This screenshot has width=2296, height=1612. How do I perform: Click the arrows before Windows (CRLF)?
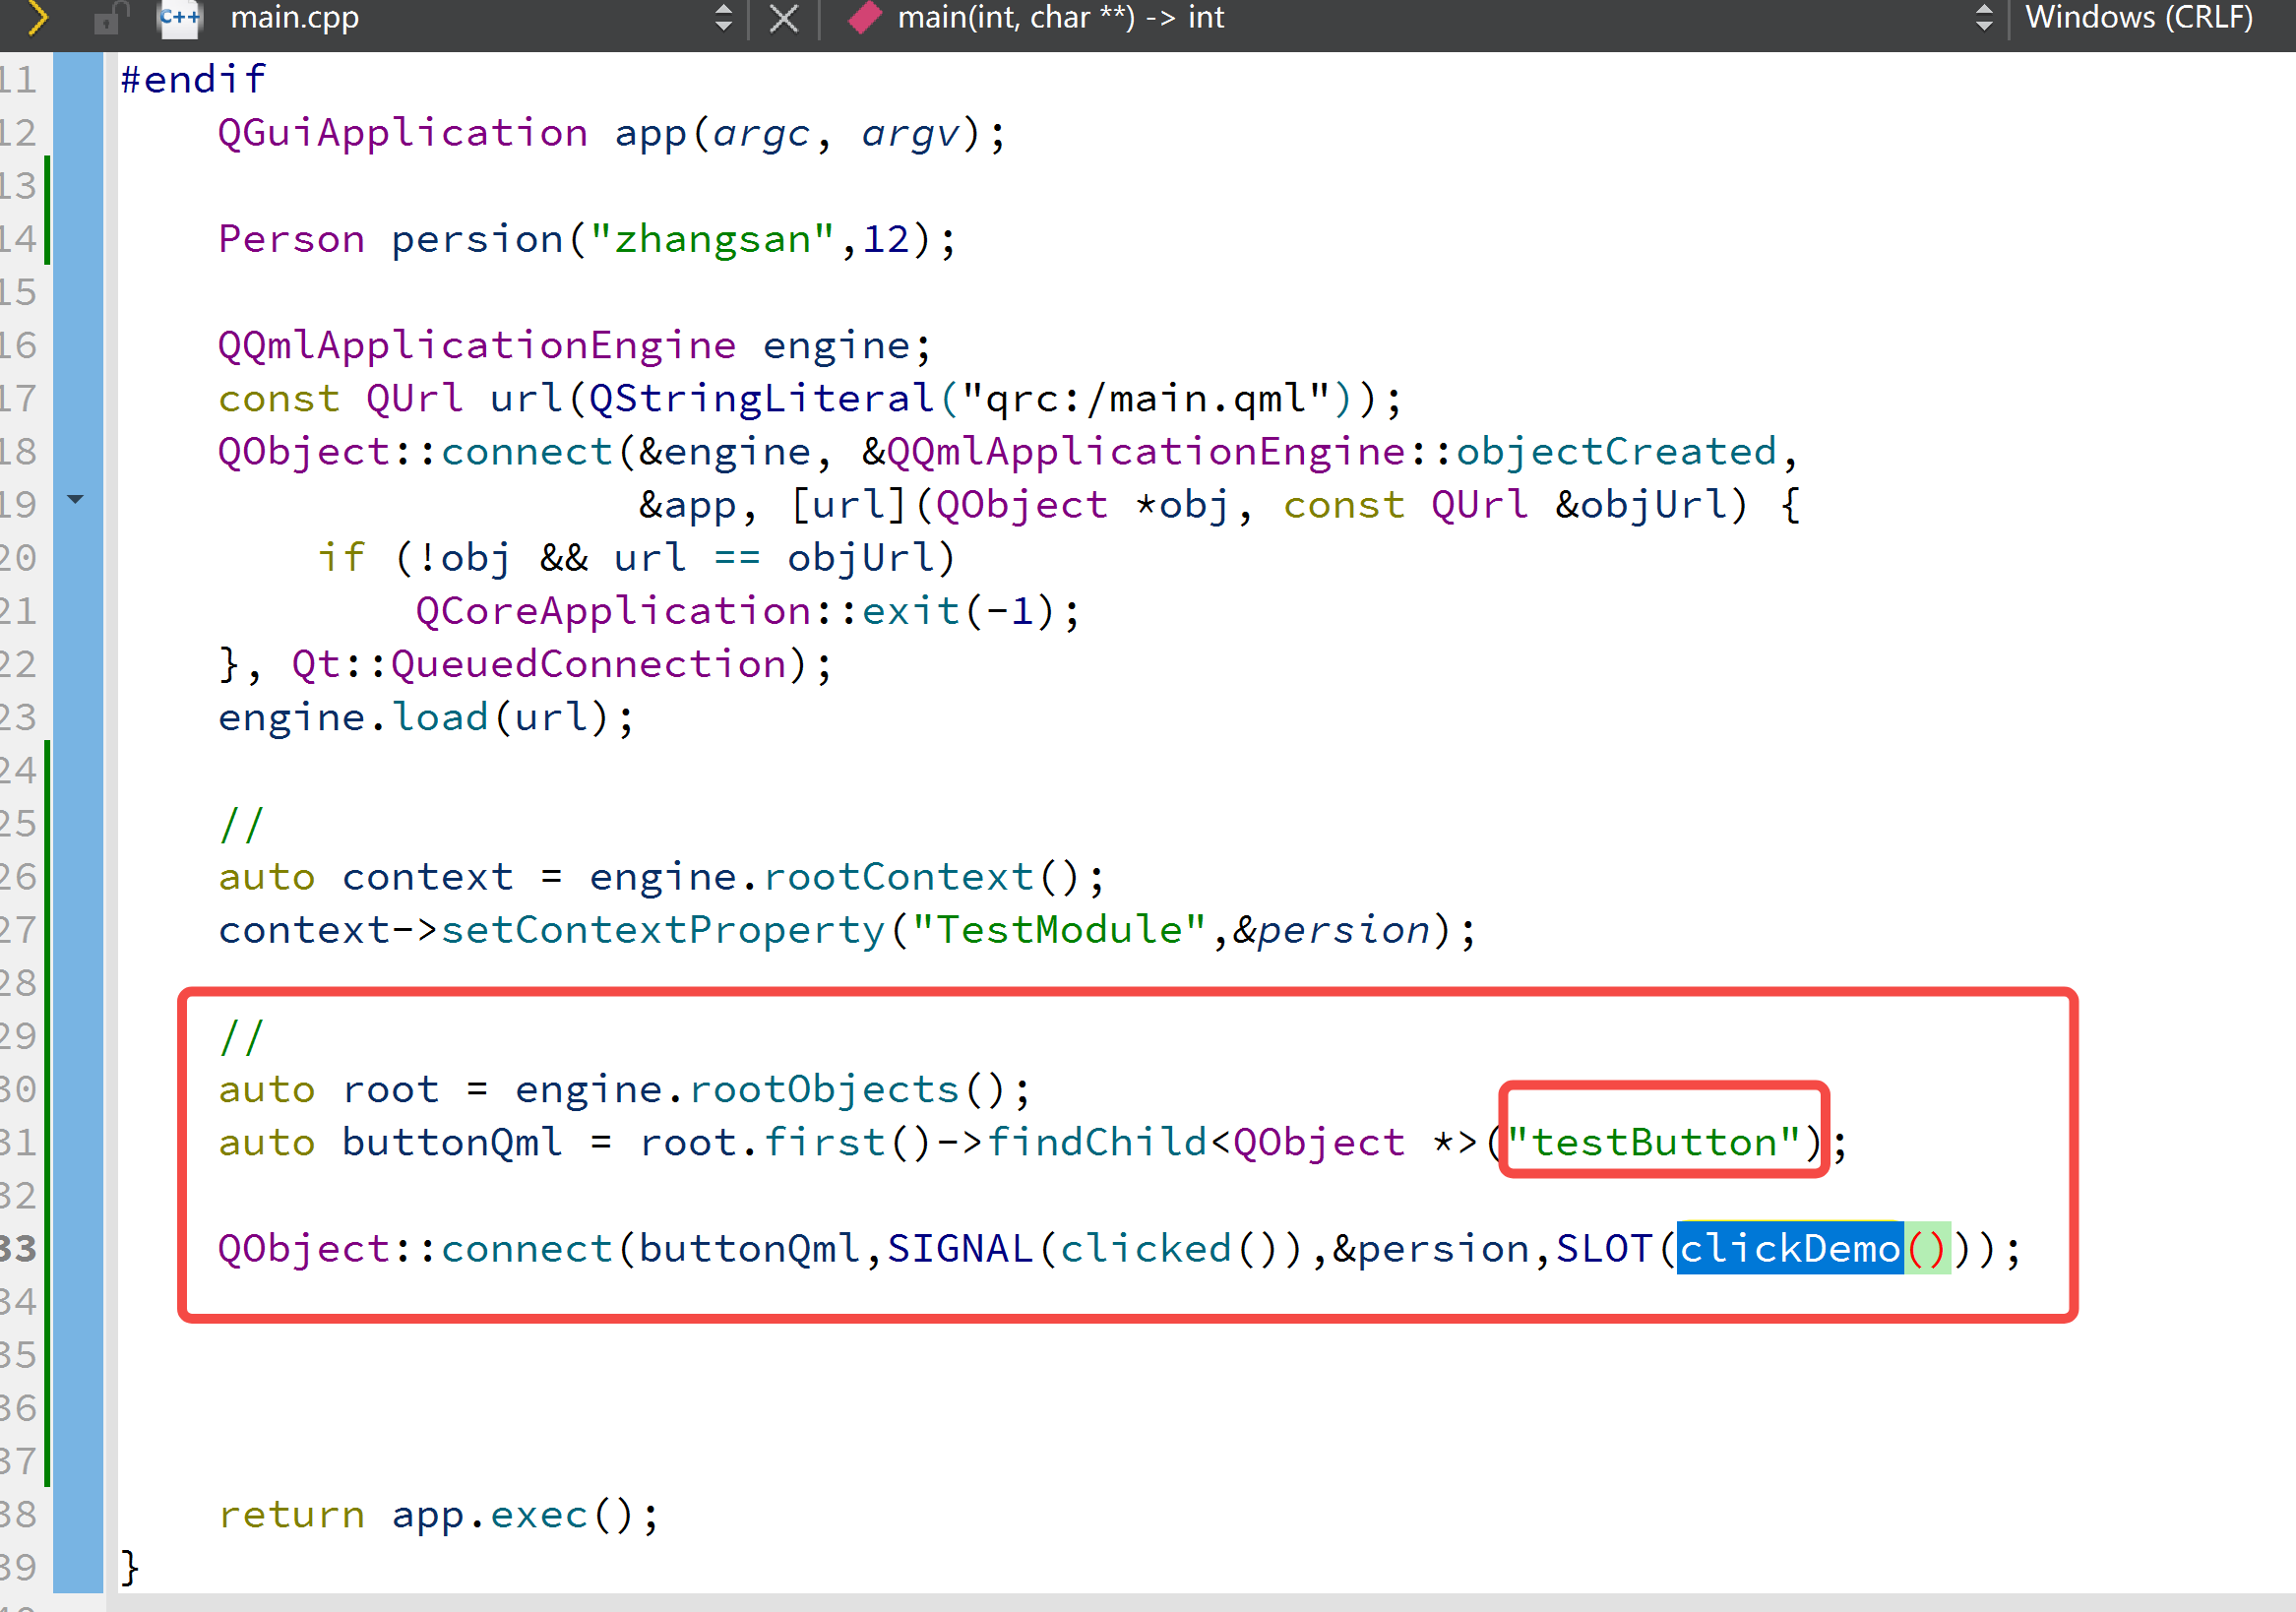[1984, 18]
